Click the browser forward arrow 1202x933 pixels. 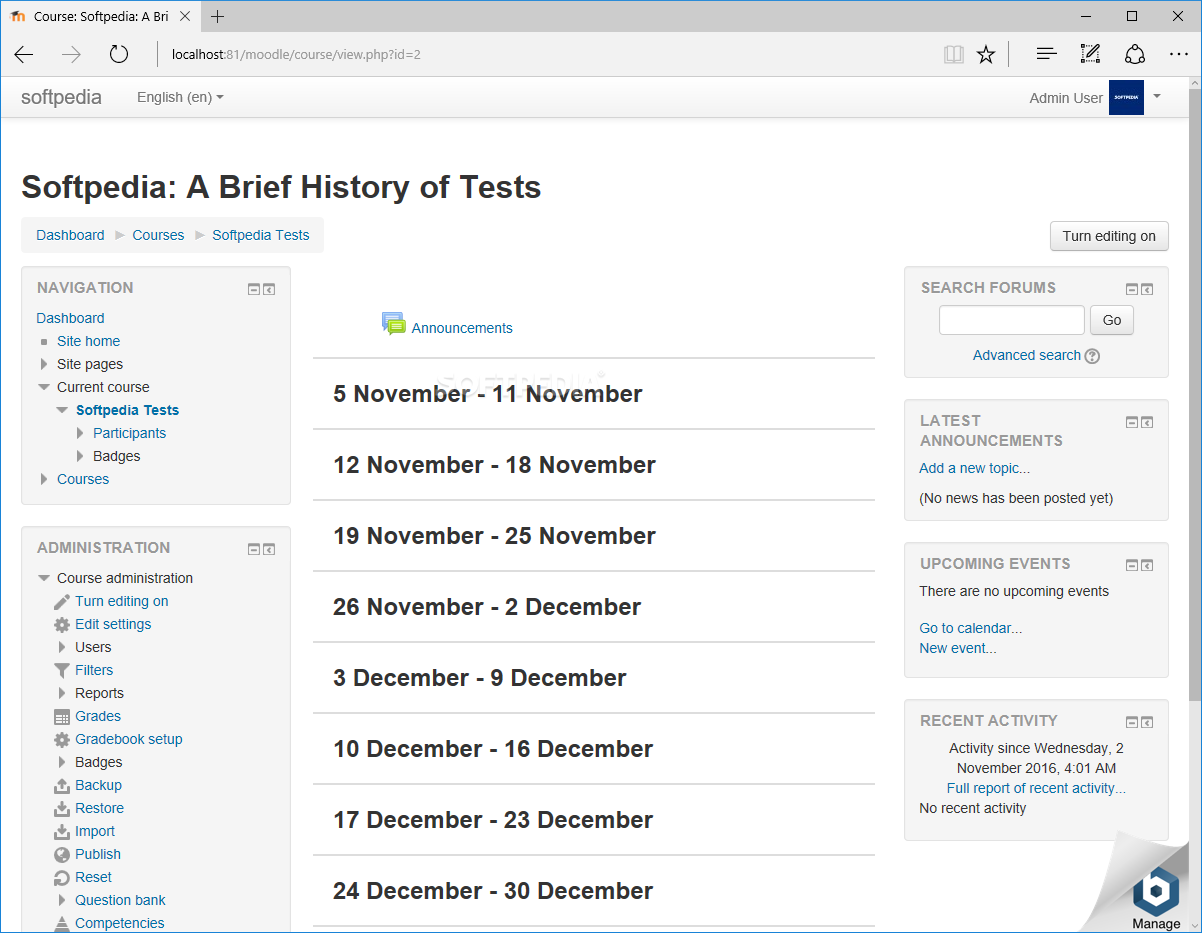tap(71, 54)
